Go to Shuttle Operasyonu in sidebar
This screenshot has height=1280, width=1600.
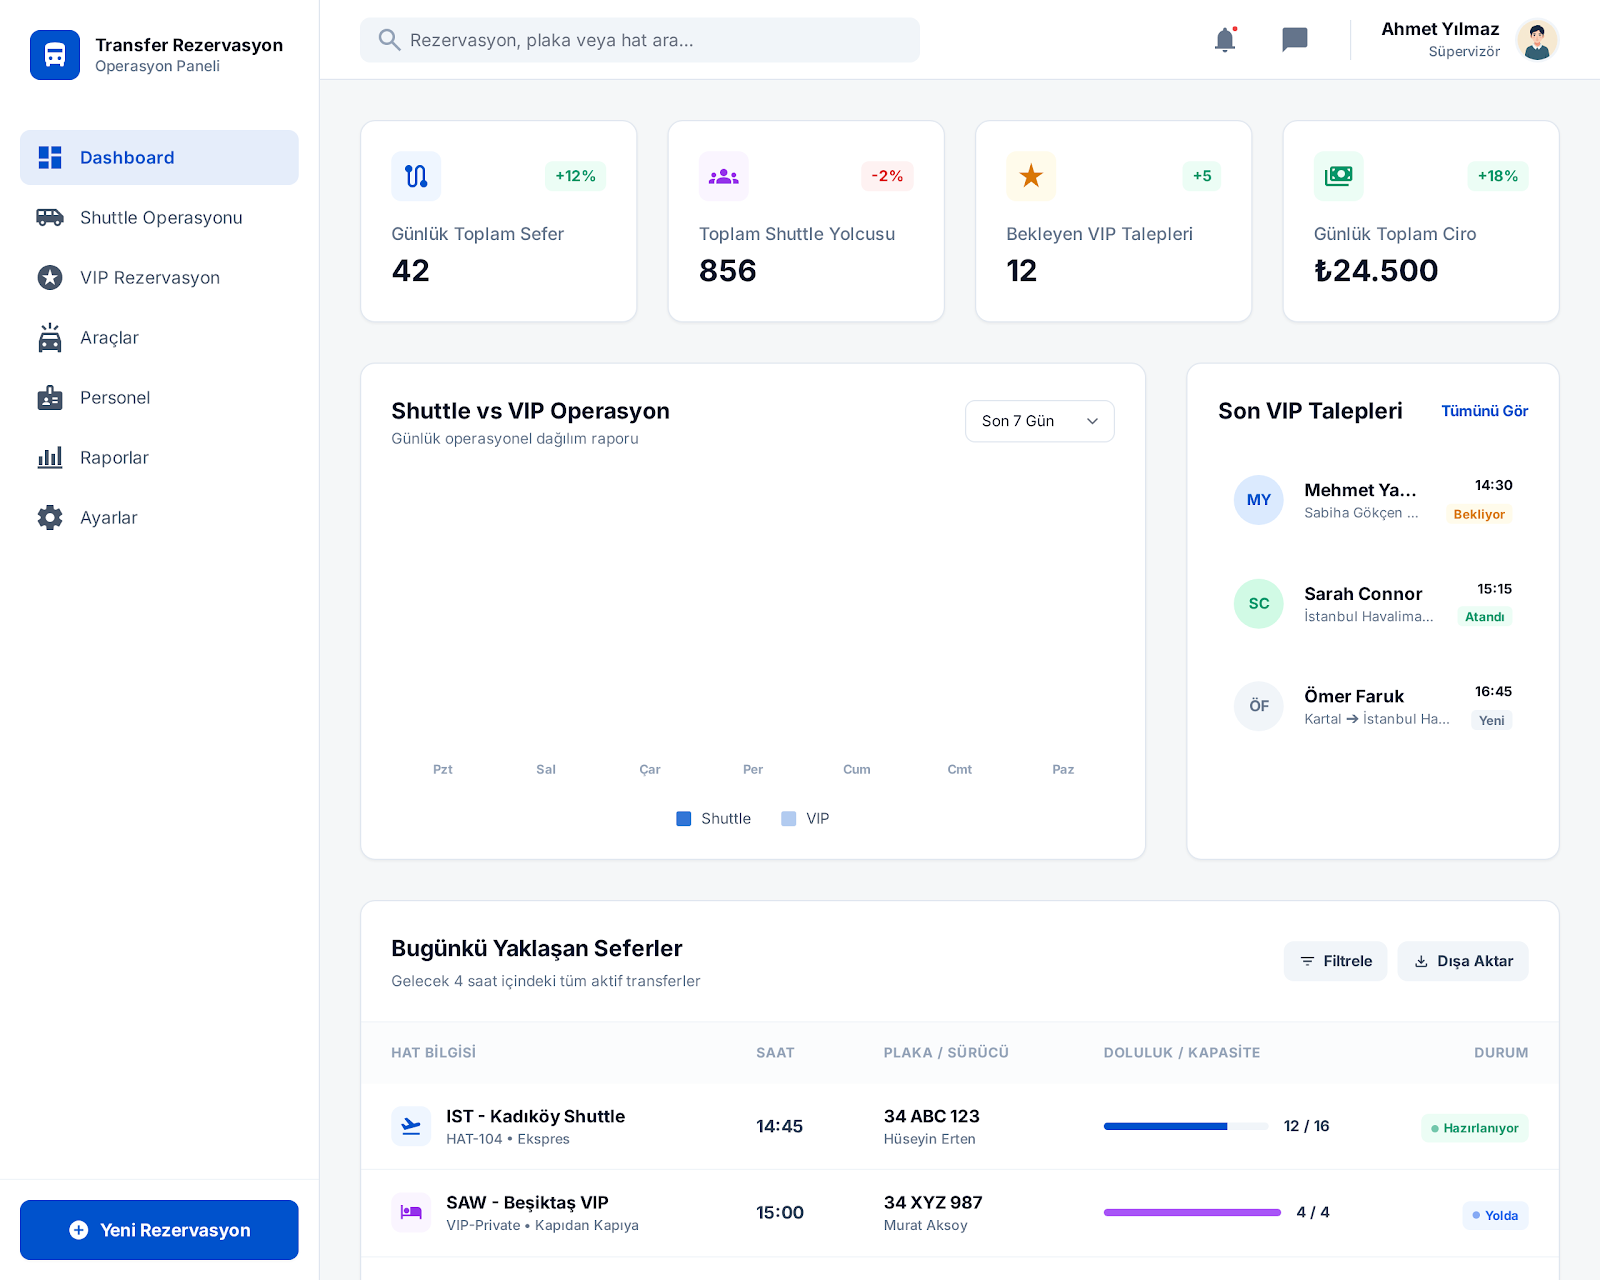(x=160, y=218)
